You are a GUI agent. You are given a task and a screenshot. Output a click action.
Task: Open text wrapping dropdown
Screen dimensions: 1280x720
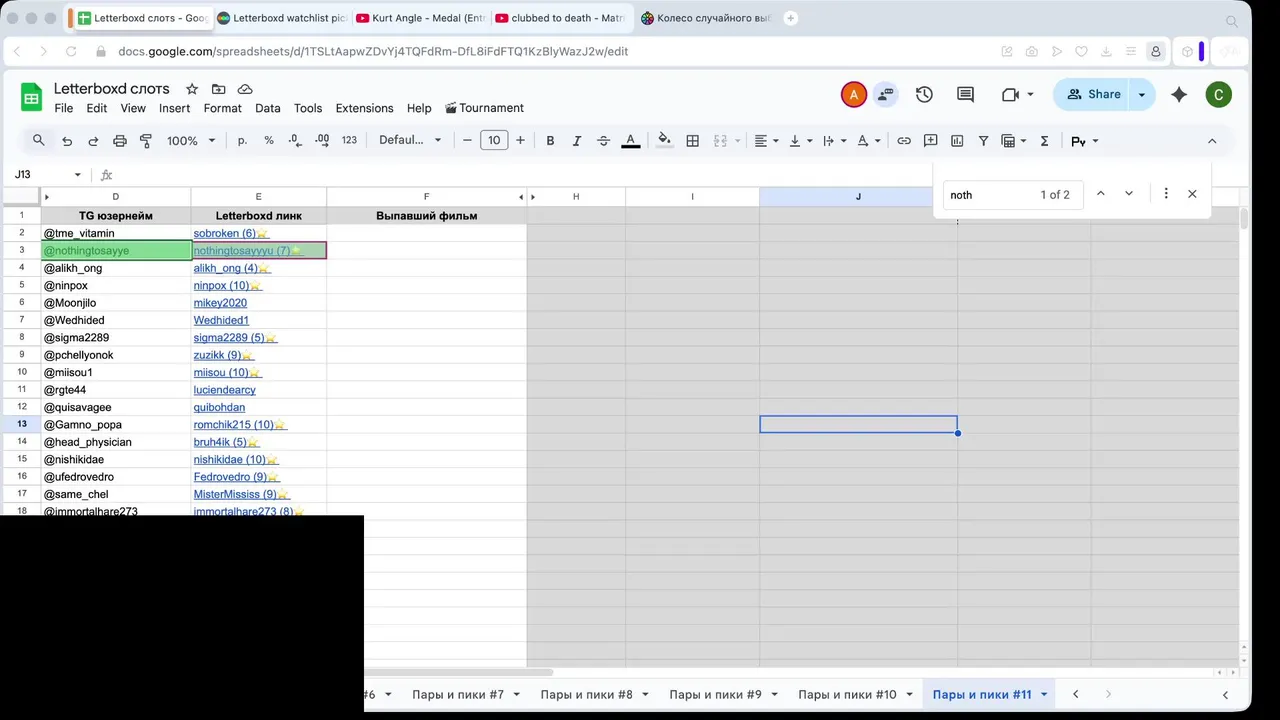[x=834, y=141]
